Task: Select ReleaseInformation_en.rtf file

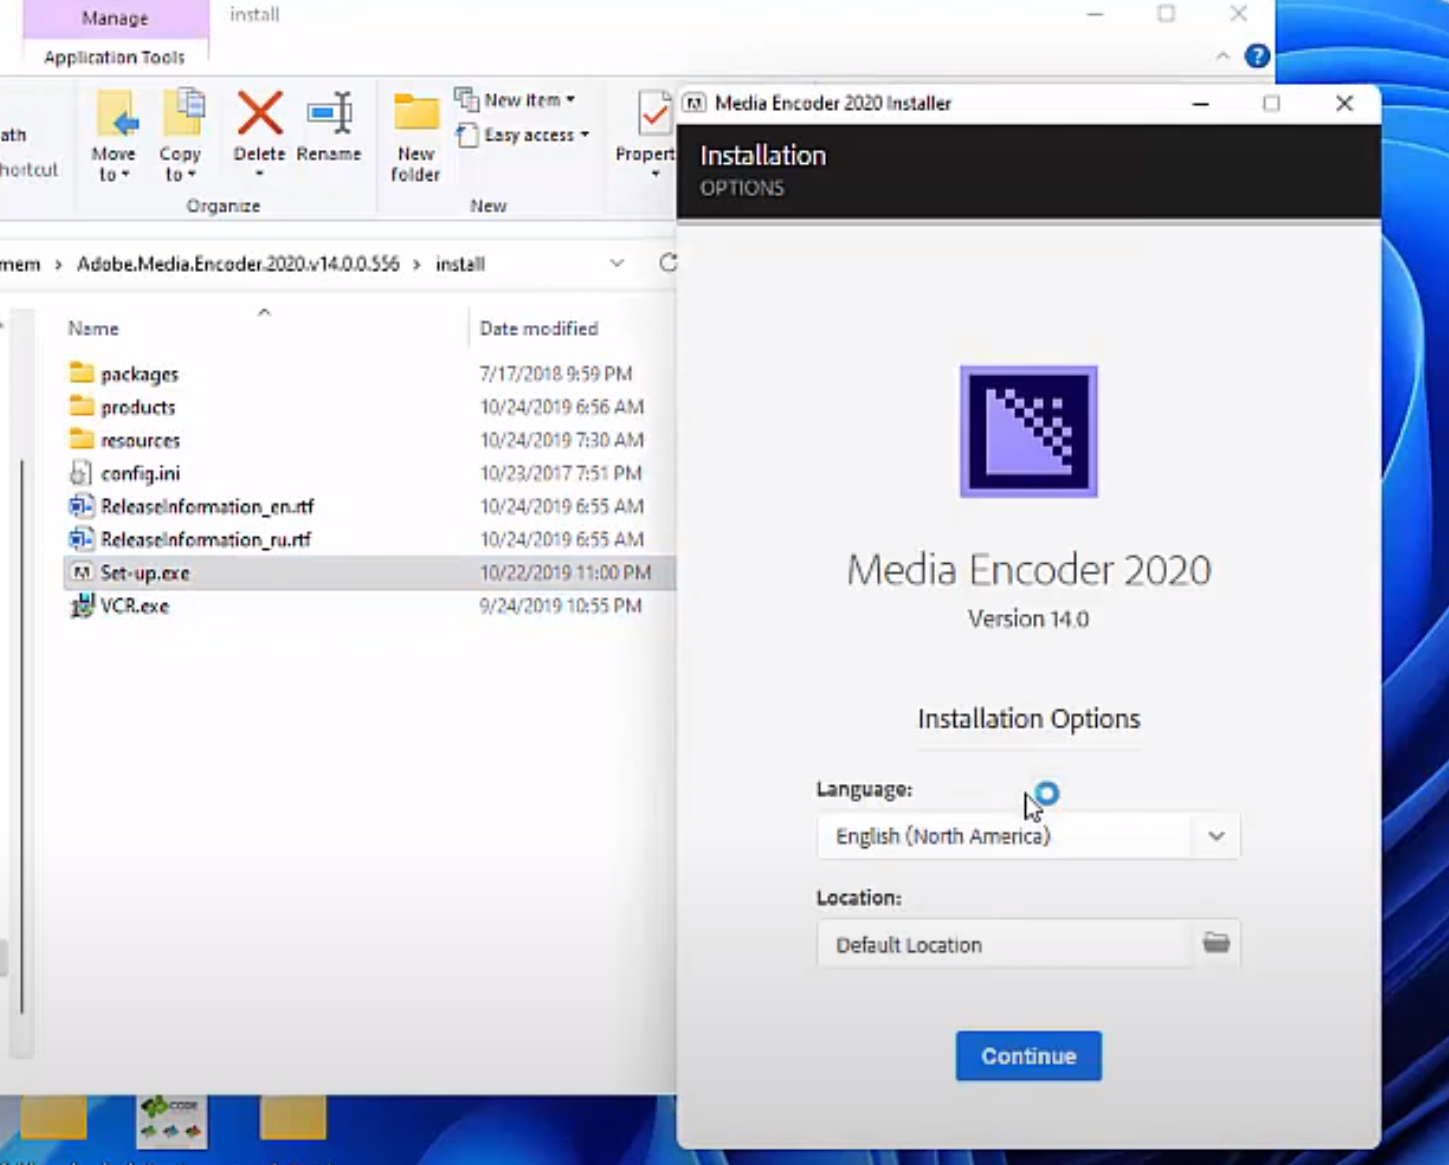Action: [207, 506]
